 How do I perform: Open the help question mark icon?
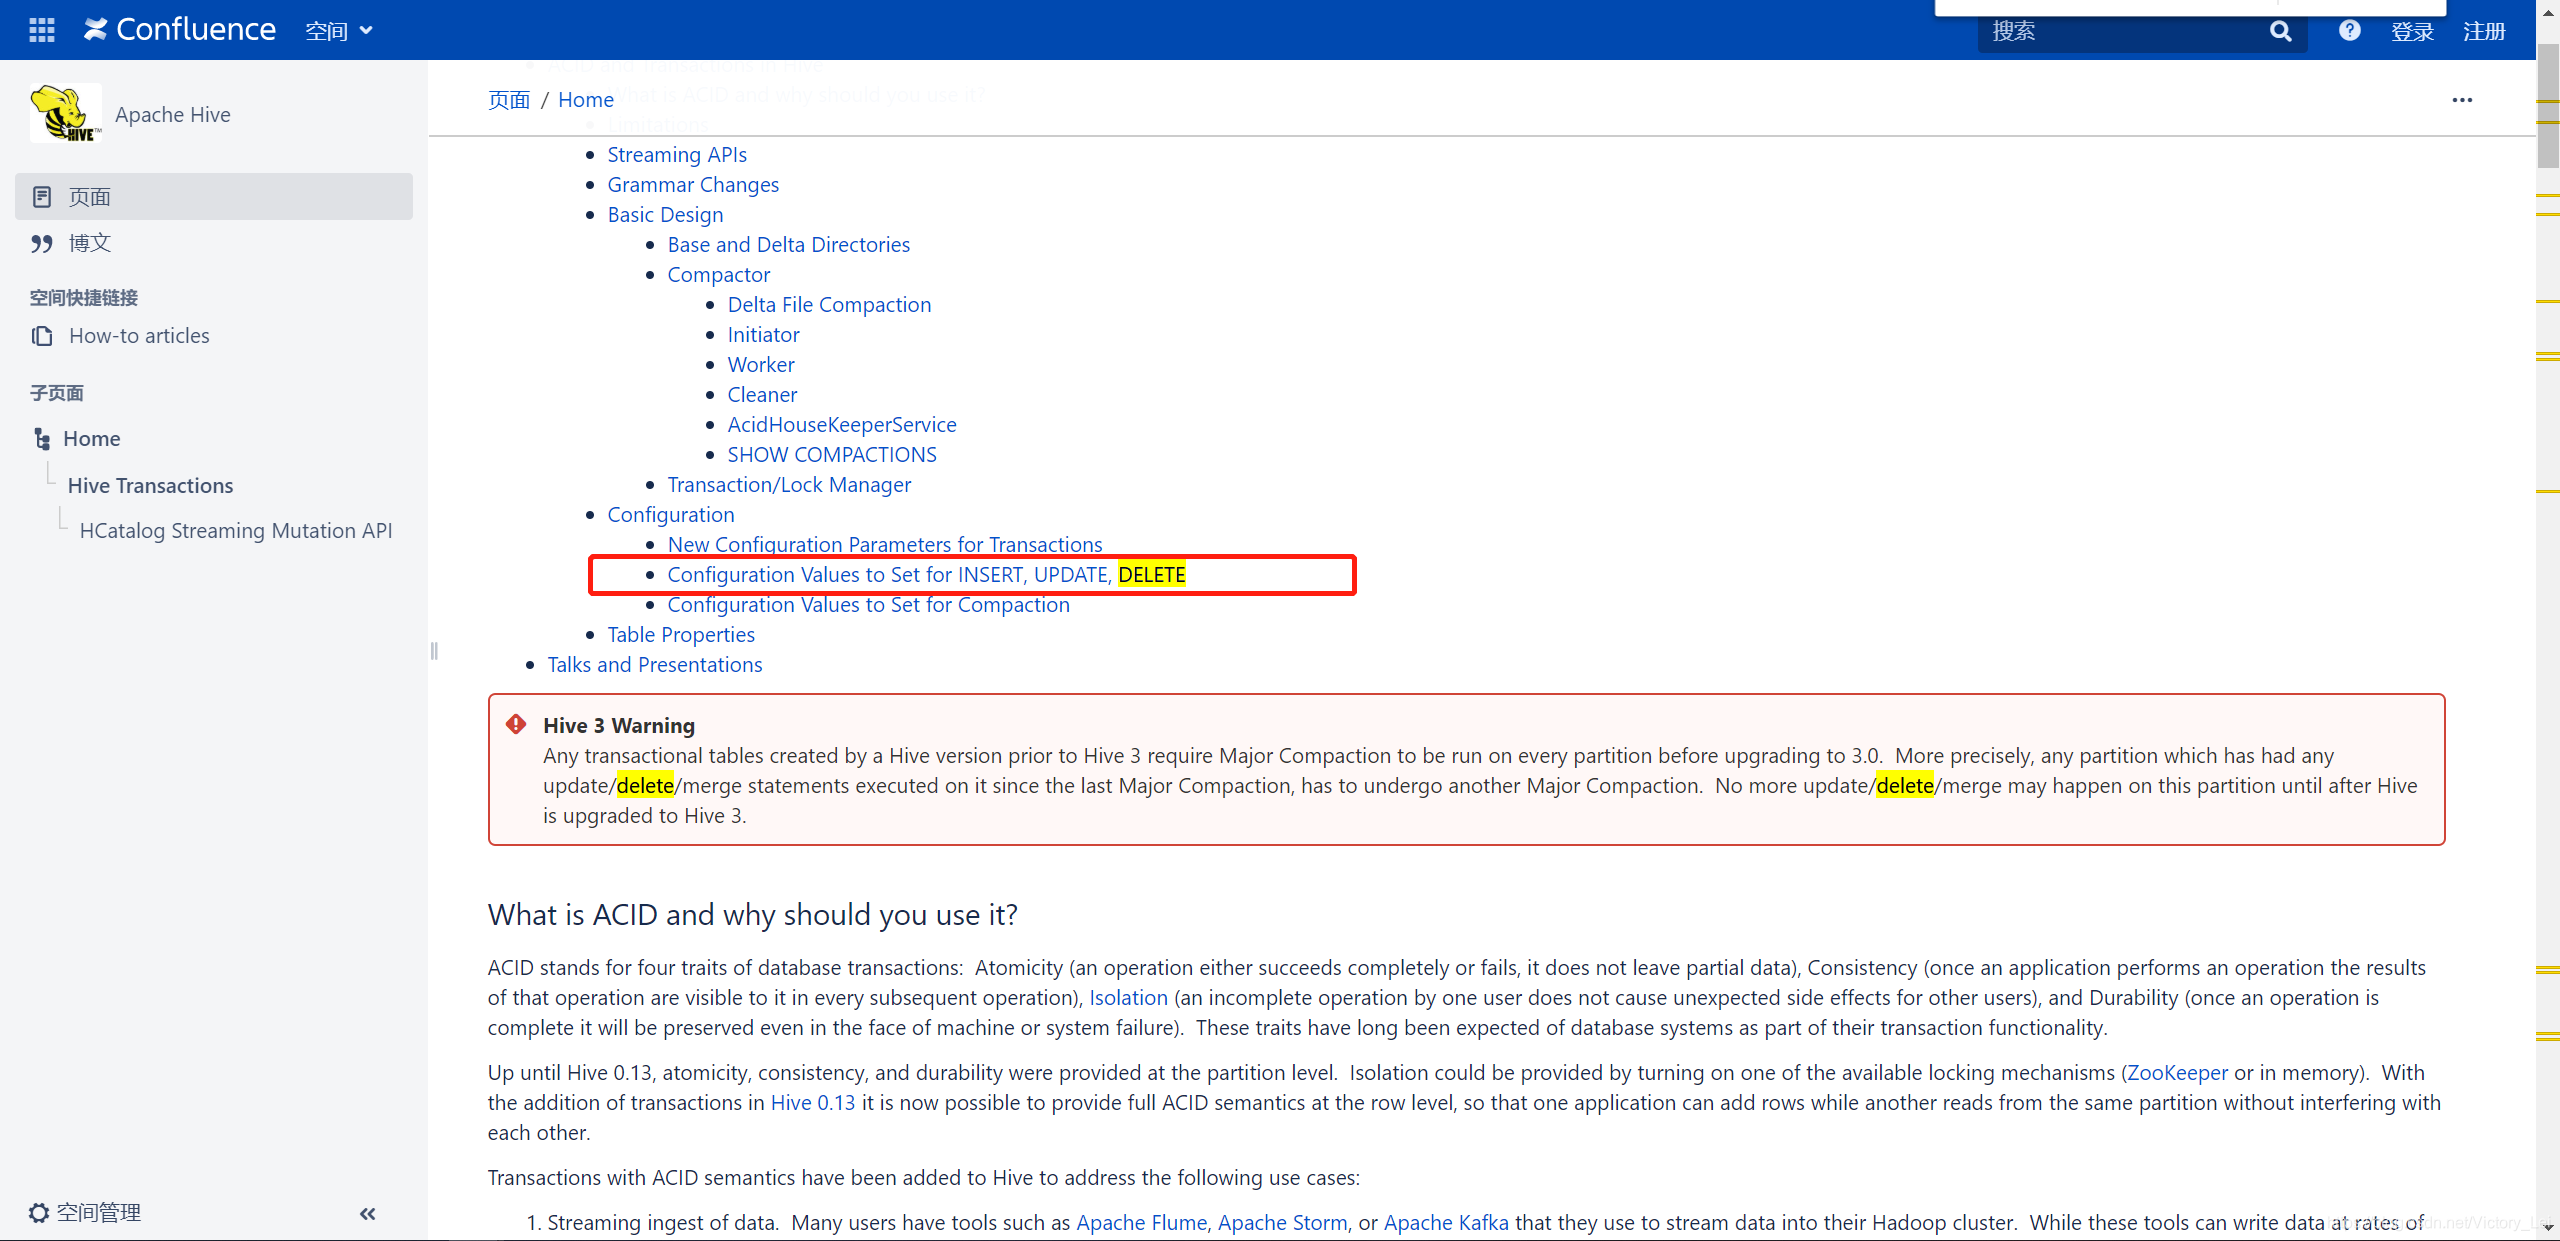pyautogui.click(x=2349, y=31)
